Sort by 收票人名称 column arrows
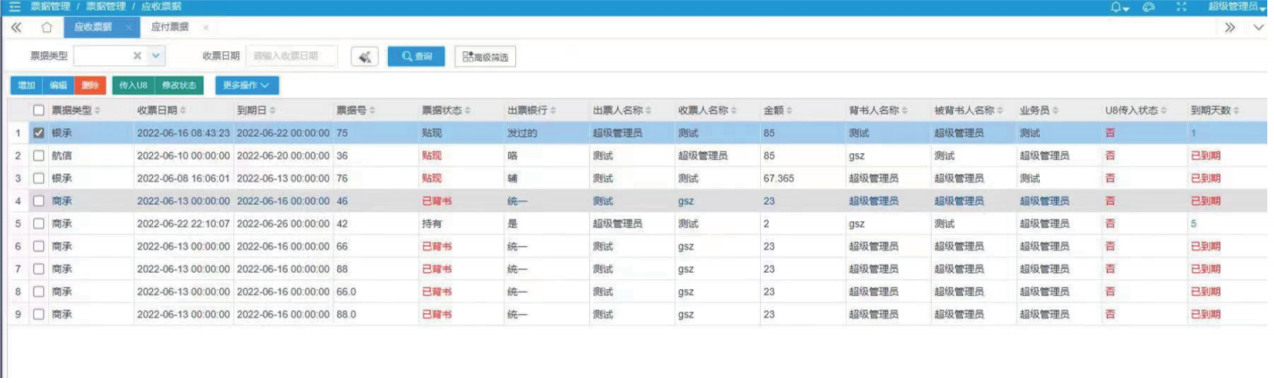Image resolution: width=1274 pixels, height=383 pixels. point(733,110)
